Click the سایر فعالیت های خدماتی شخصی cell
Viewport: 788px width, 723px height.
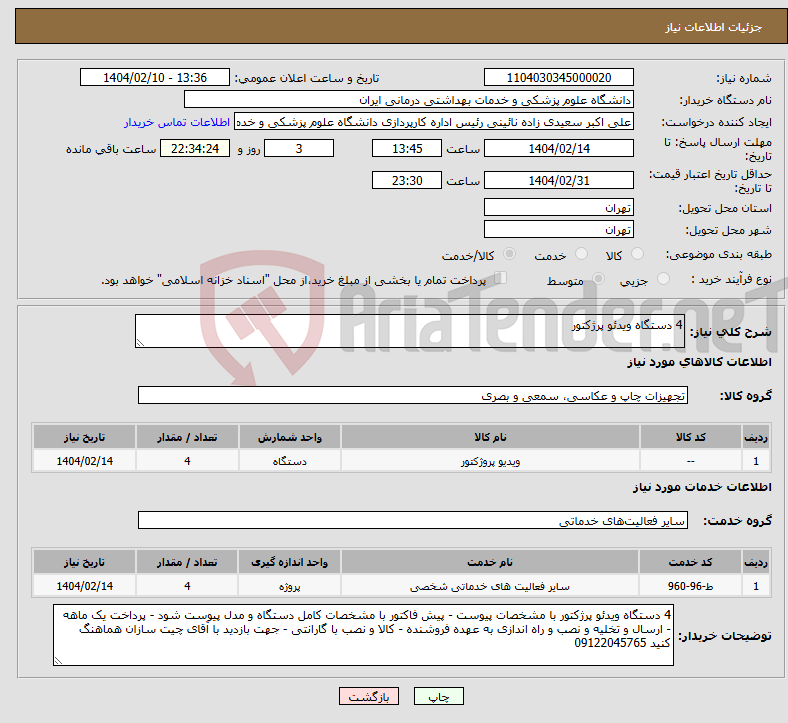tap(489, 586)
